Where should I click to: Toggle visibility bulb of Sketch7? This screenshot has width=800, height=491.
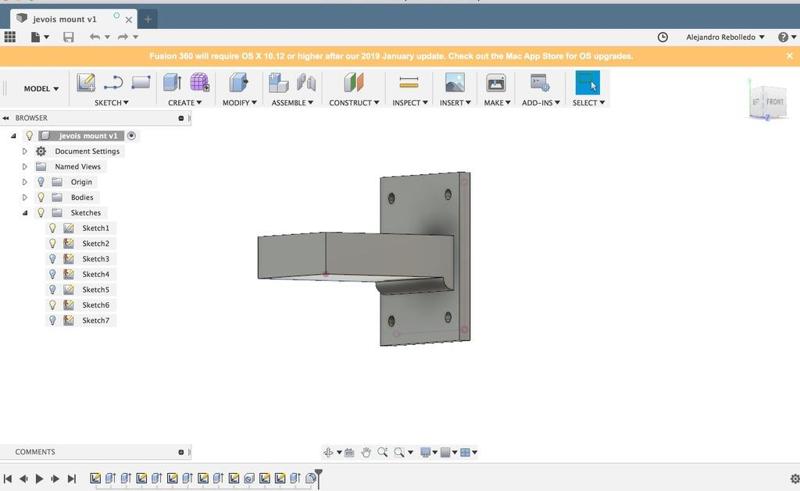[x=52, y=320]
